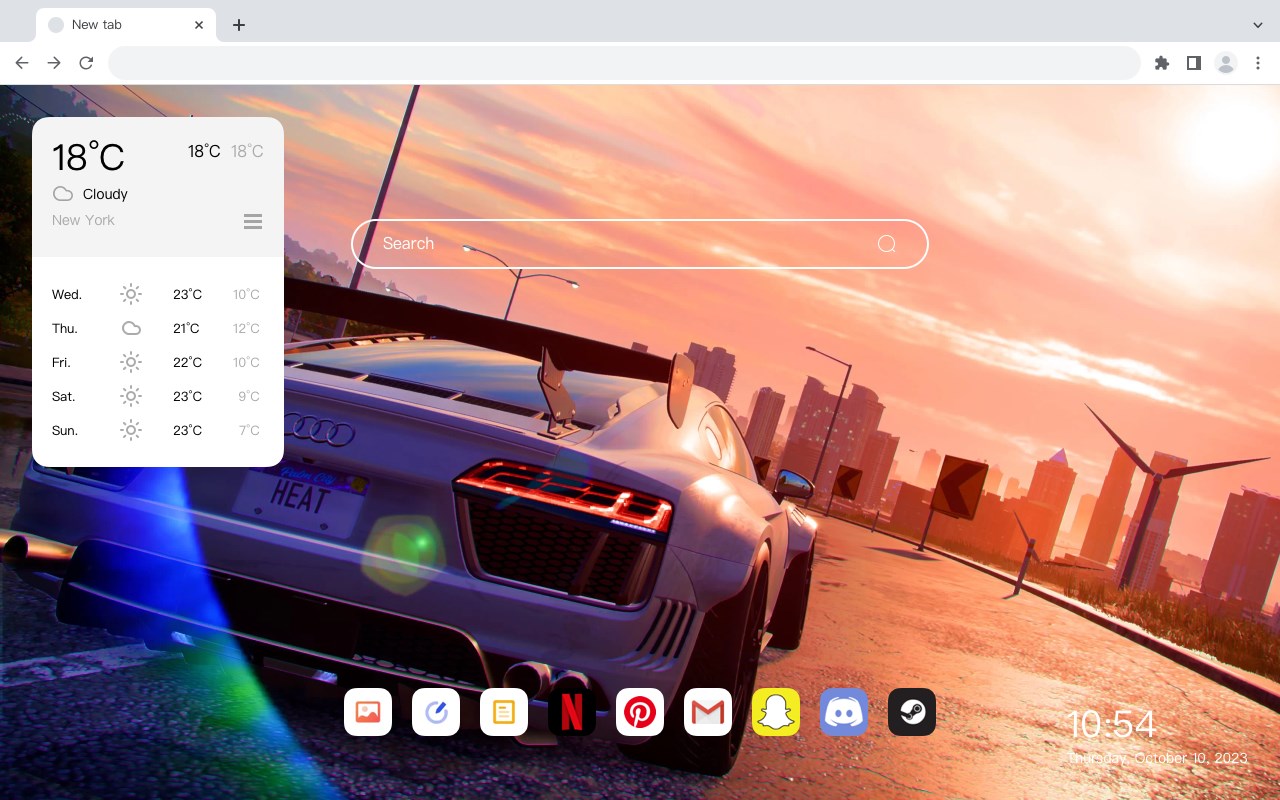
Task: Open the weather widget hamburger menu
Action: coord(253,221)
